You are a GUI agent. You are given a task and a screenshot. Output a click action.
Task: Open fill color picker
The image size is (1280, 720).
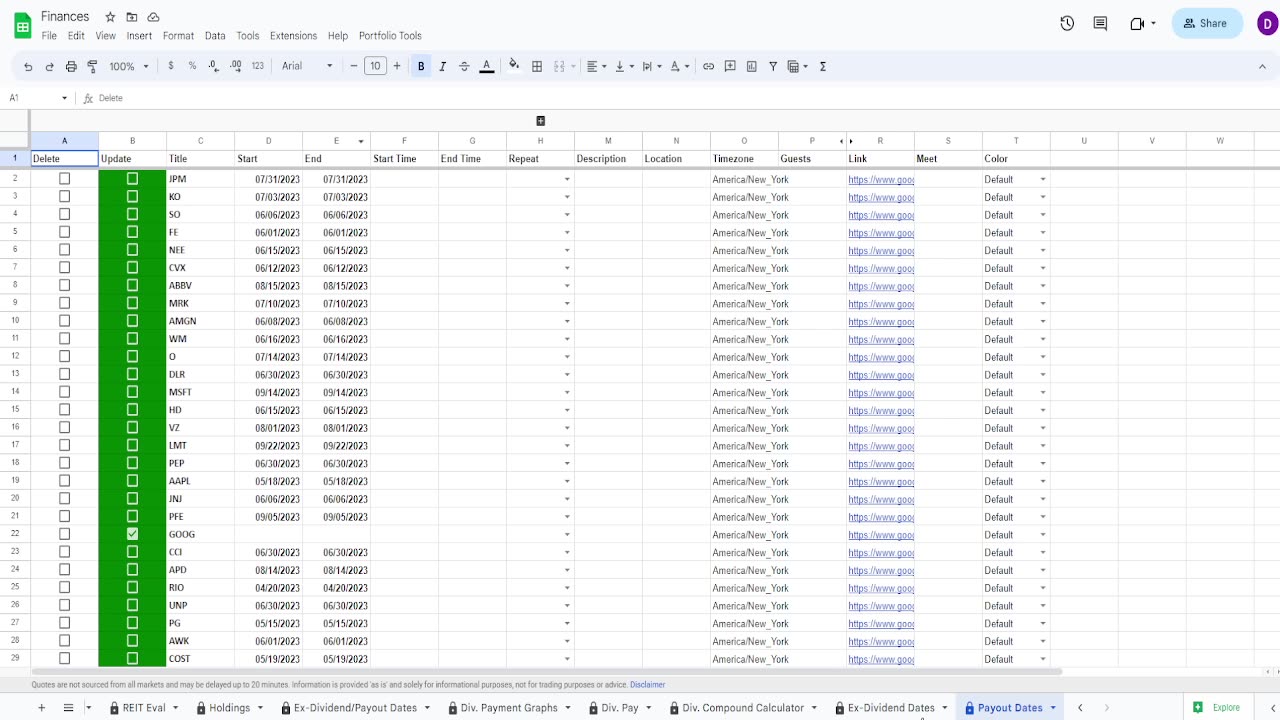[x=514, y=66]
